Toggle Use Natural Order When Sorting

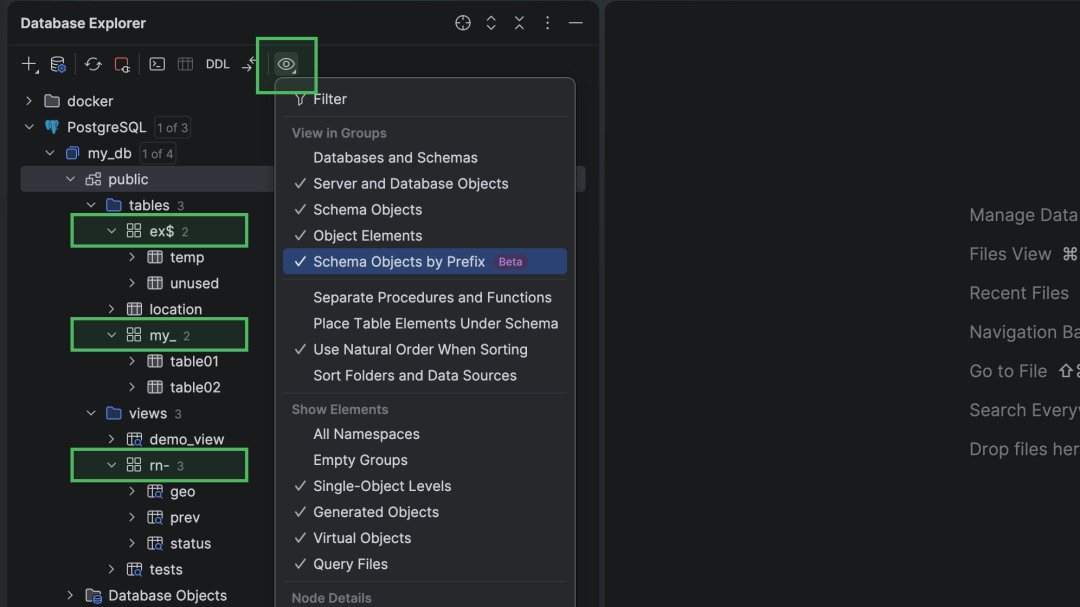coord(425,349)
